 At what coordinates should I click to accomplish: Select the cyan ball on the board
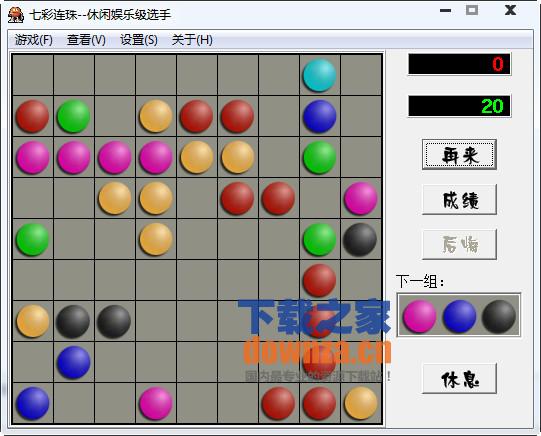(x=319, y=75)
